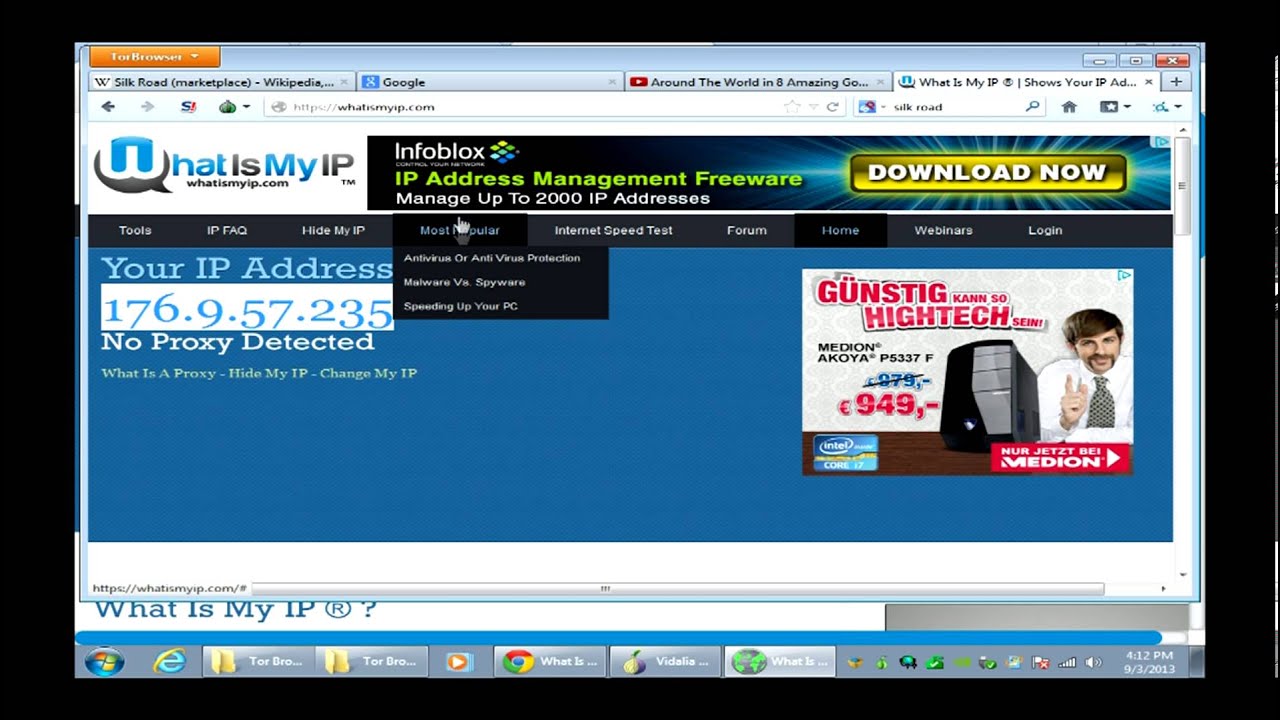The image size is (1280, 720).
Task: Close the Google tab
Action: click(x=611, y=82)
